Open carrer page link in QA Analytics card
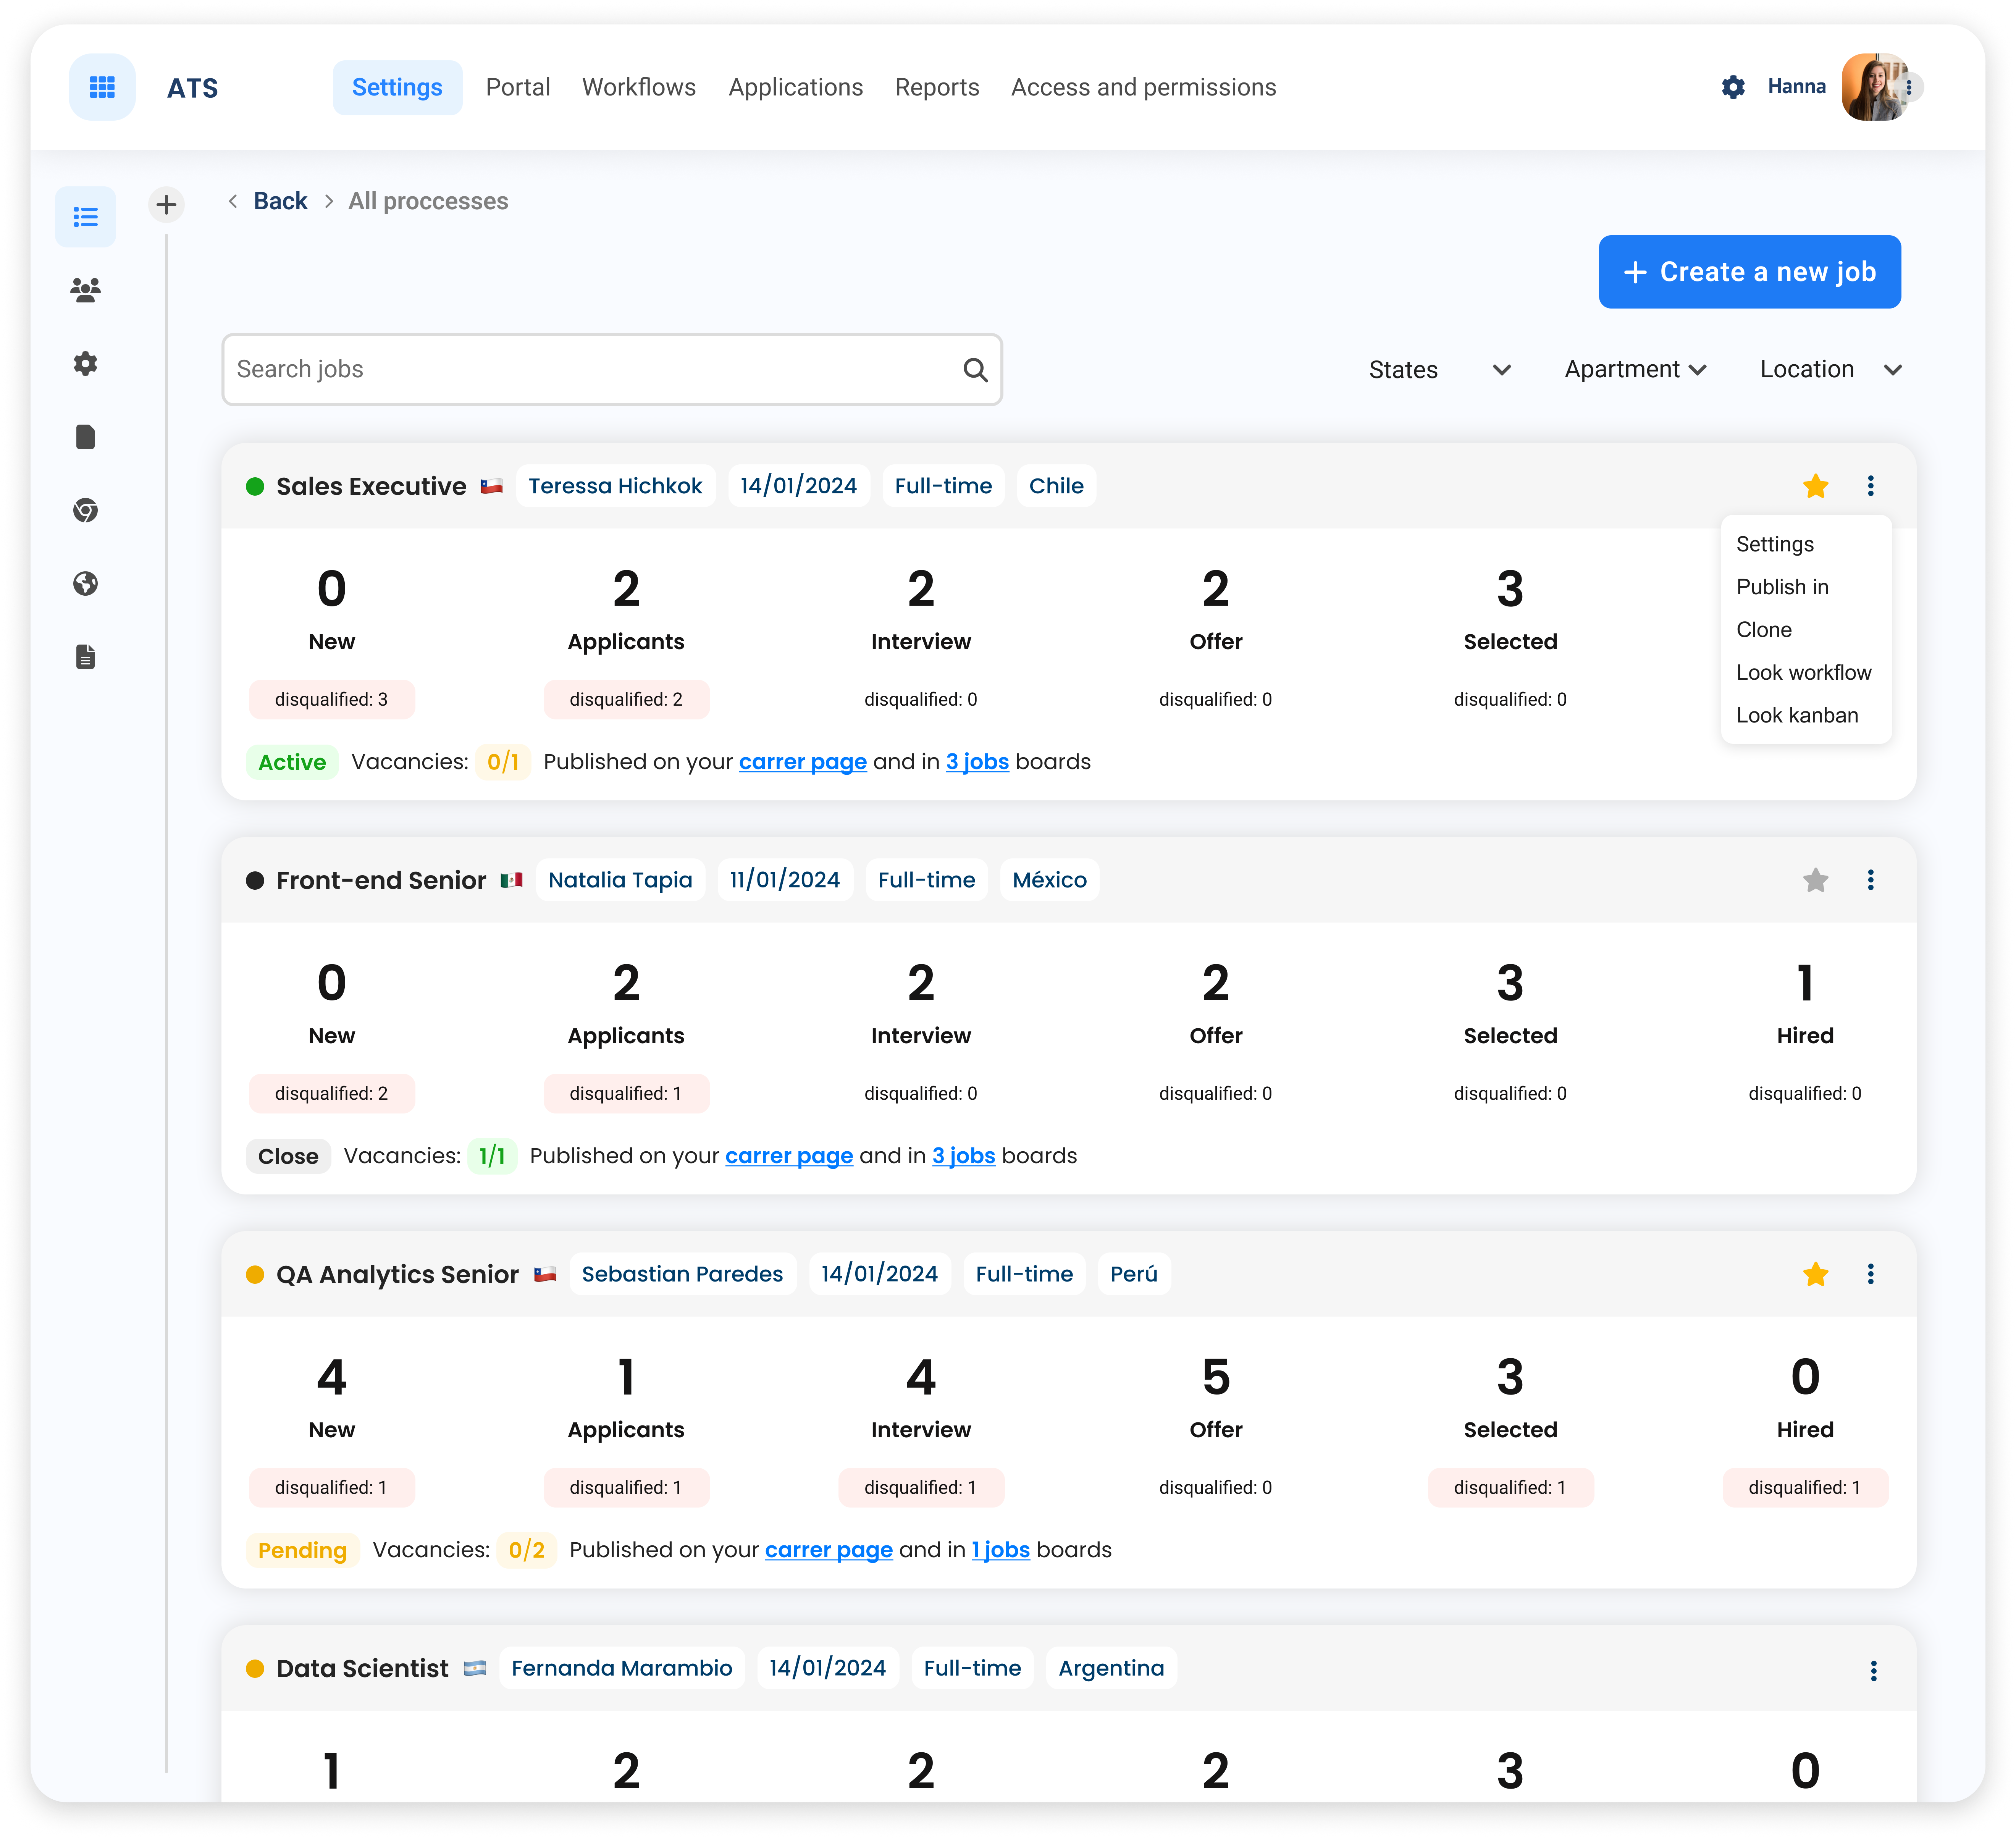Image resolution: width=2016 pixels, height=1839 pixels. [x=829, y=1550]
